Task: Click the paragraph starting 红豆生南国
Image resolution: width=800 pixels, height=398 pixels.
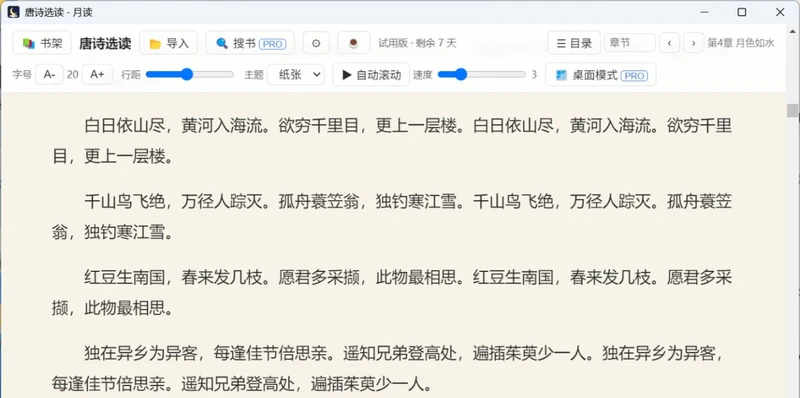Action: (392, 293)
